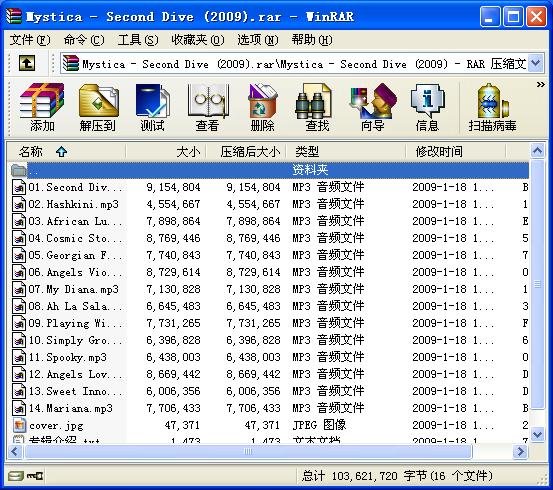Image resolution: width=553 pixels, height=490 pixels.
Task: Select file 10.Simply Gro...
Action: pos(75,340)
